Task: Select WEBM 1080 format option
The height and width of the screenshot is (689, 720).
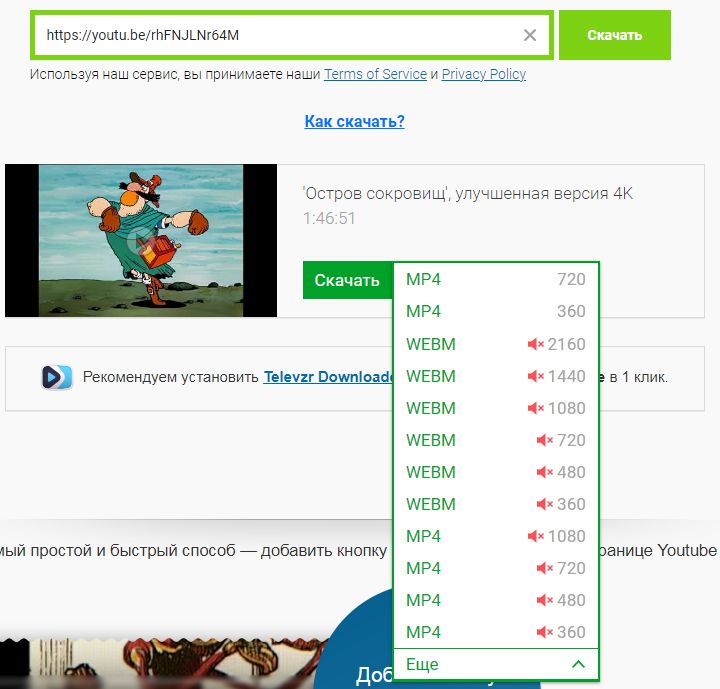Action: [496, 408]
